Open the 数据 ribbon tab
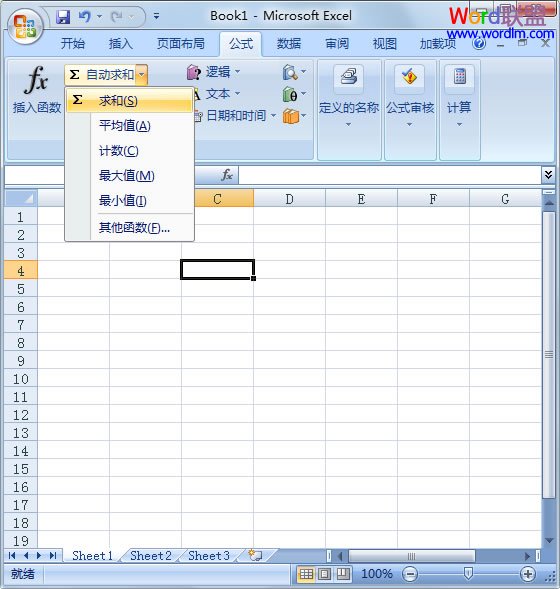 coord(289,44)
